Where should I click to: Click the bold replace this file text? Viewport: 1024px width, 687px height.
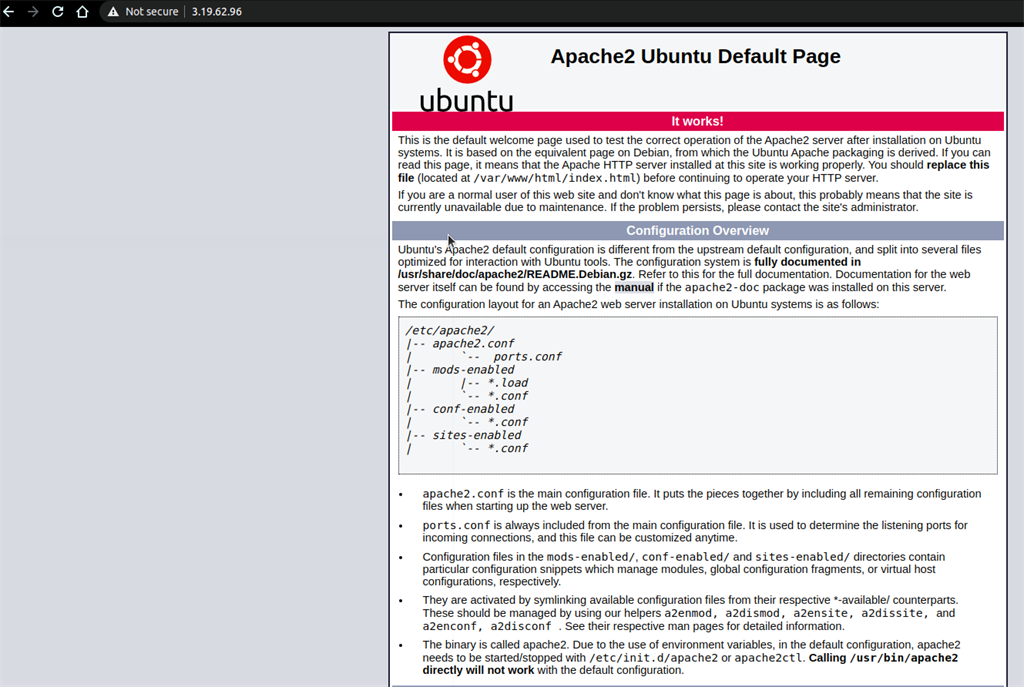(958, 165)
